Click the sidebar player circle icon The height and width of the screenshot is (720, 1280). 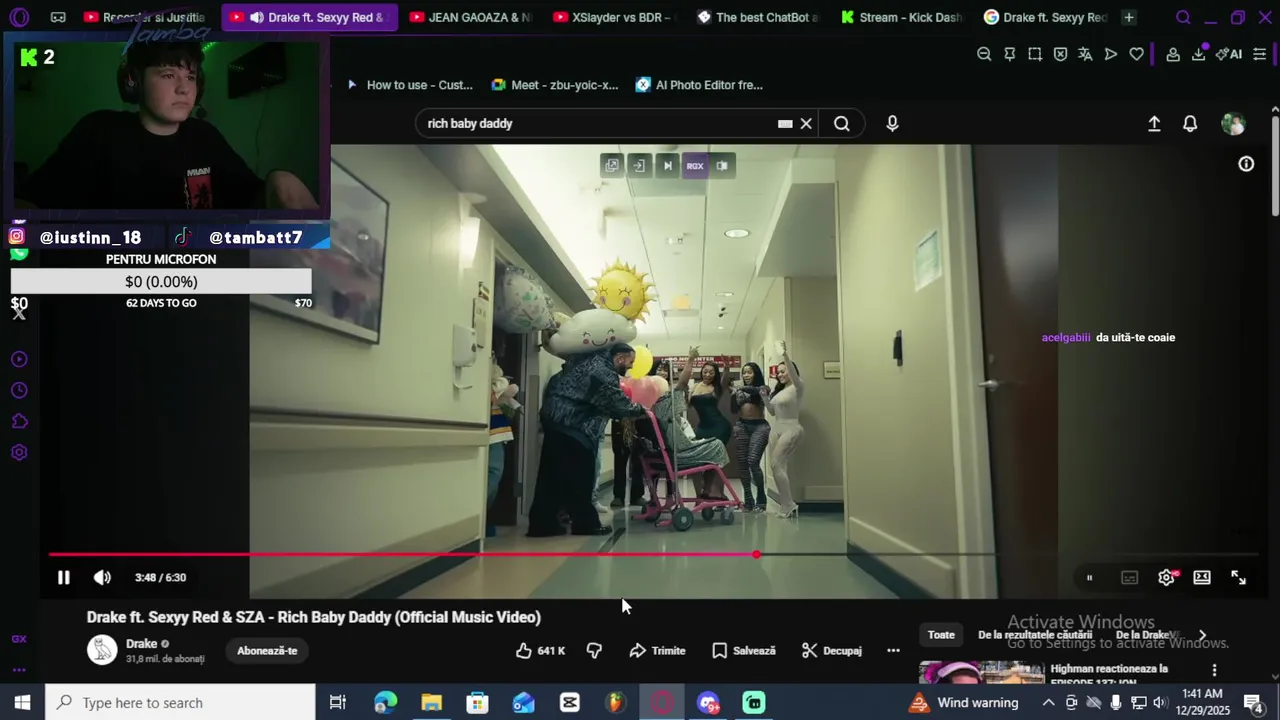tap(19, 359)
